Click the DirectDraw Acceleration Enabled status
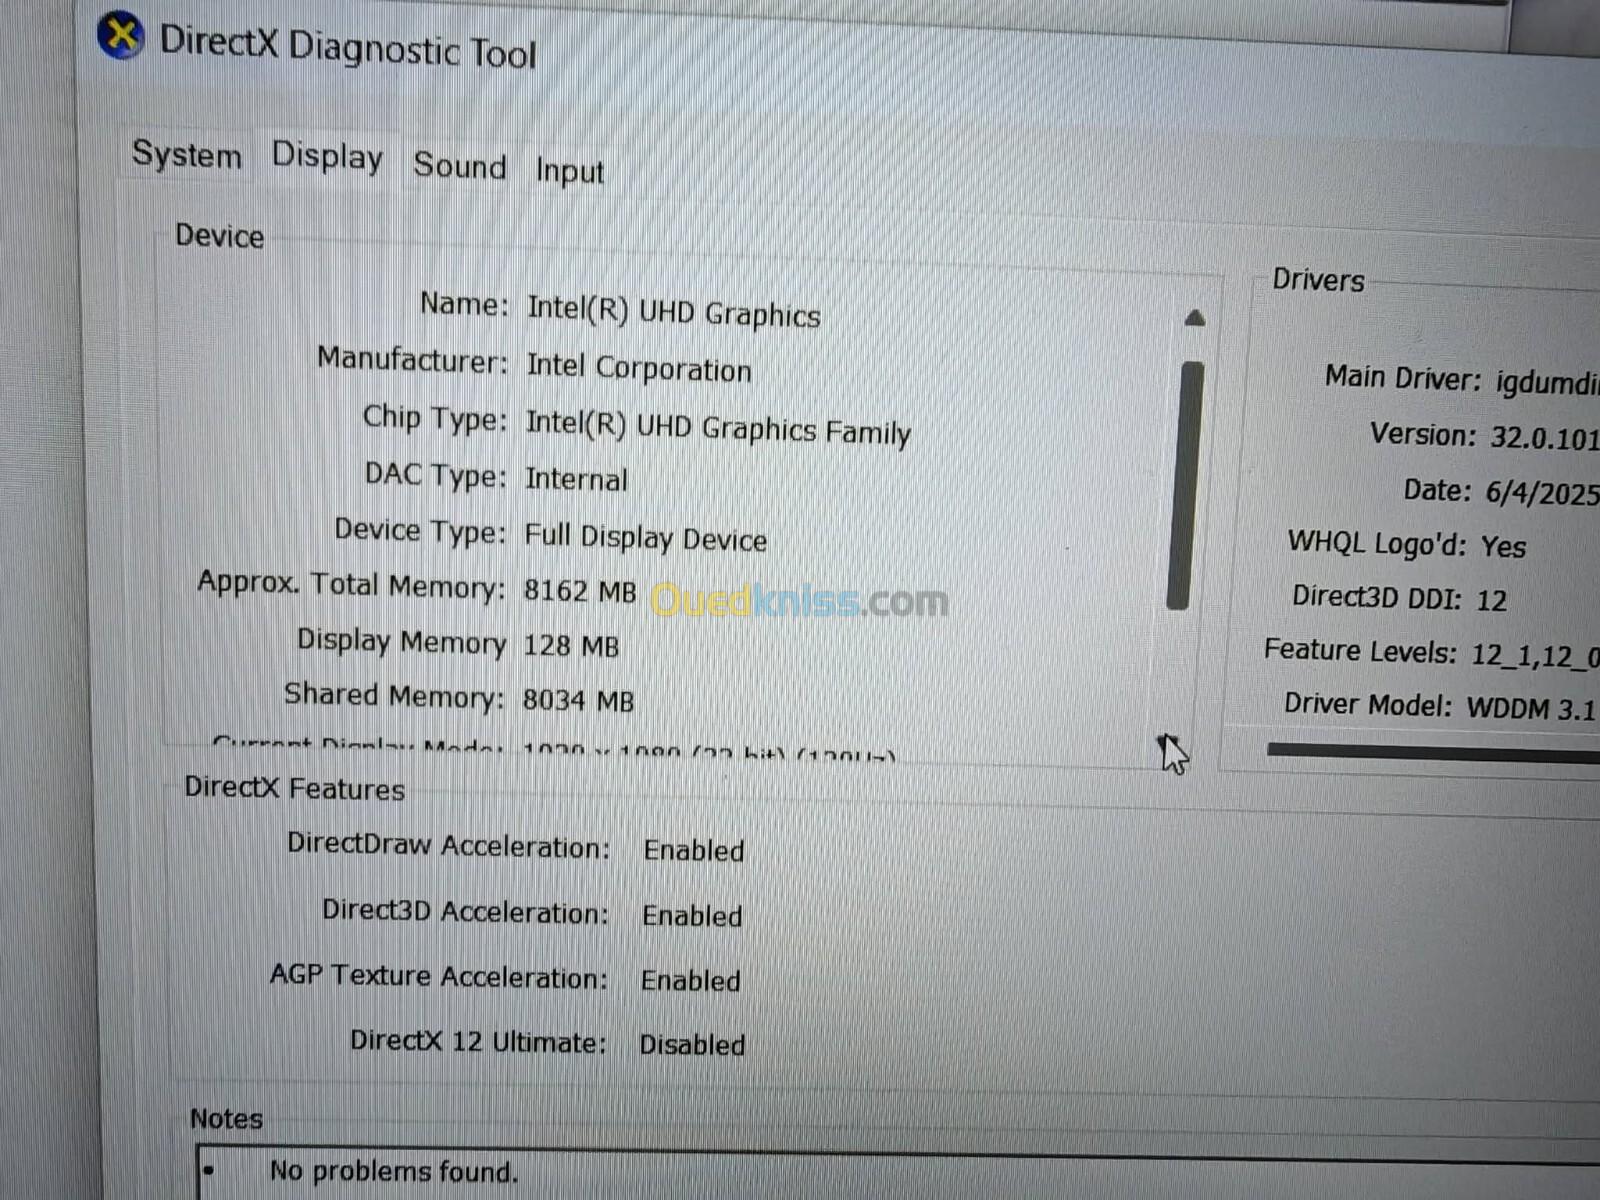The height and width of the screenshot is (1200, 1600). click(694, 851)
